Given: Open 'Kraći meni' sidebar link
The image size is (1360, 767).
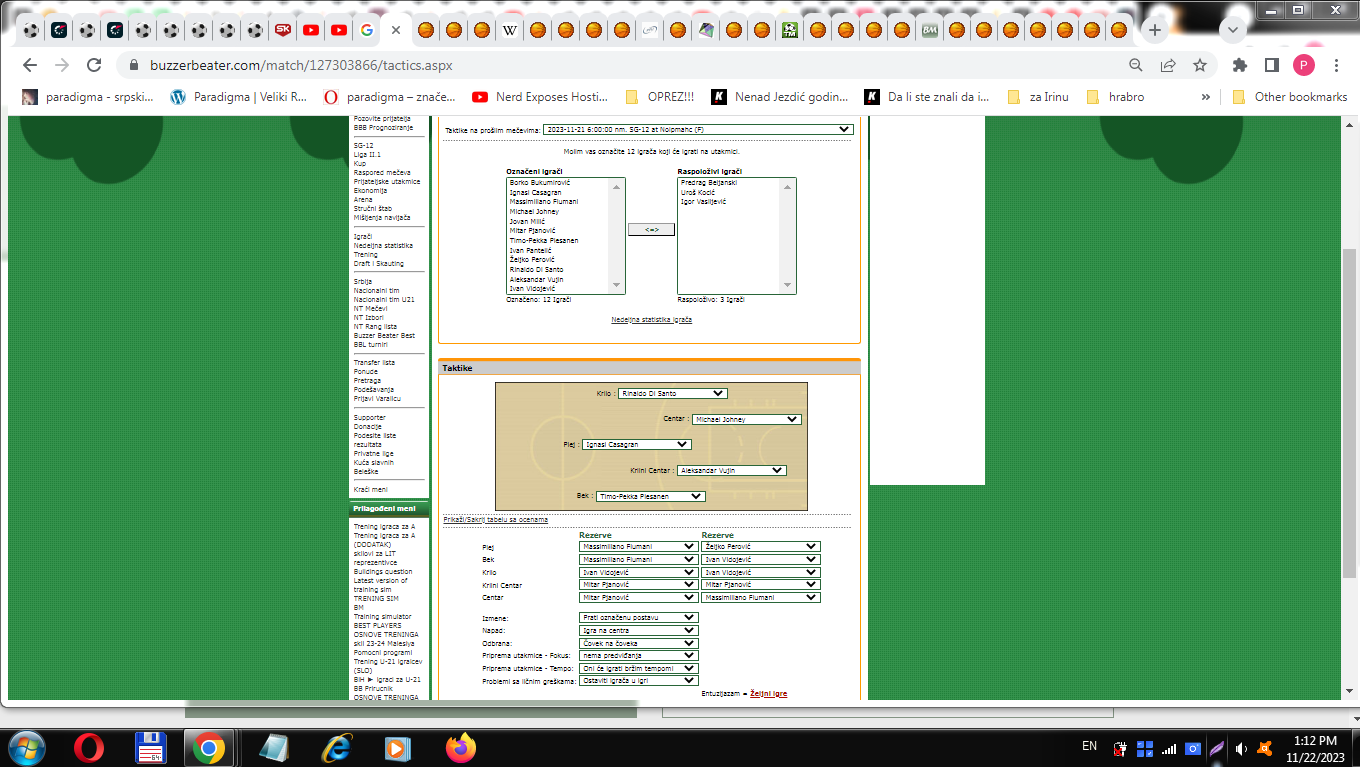Looking at the screenshot, I should click(x=370, y=489).
